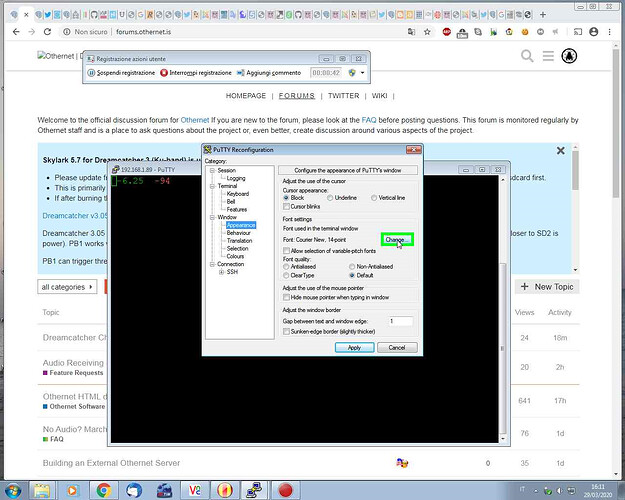625x500 pixels.
Task: Open the forum hamburger menu icon
Action: pos(548,56)
